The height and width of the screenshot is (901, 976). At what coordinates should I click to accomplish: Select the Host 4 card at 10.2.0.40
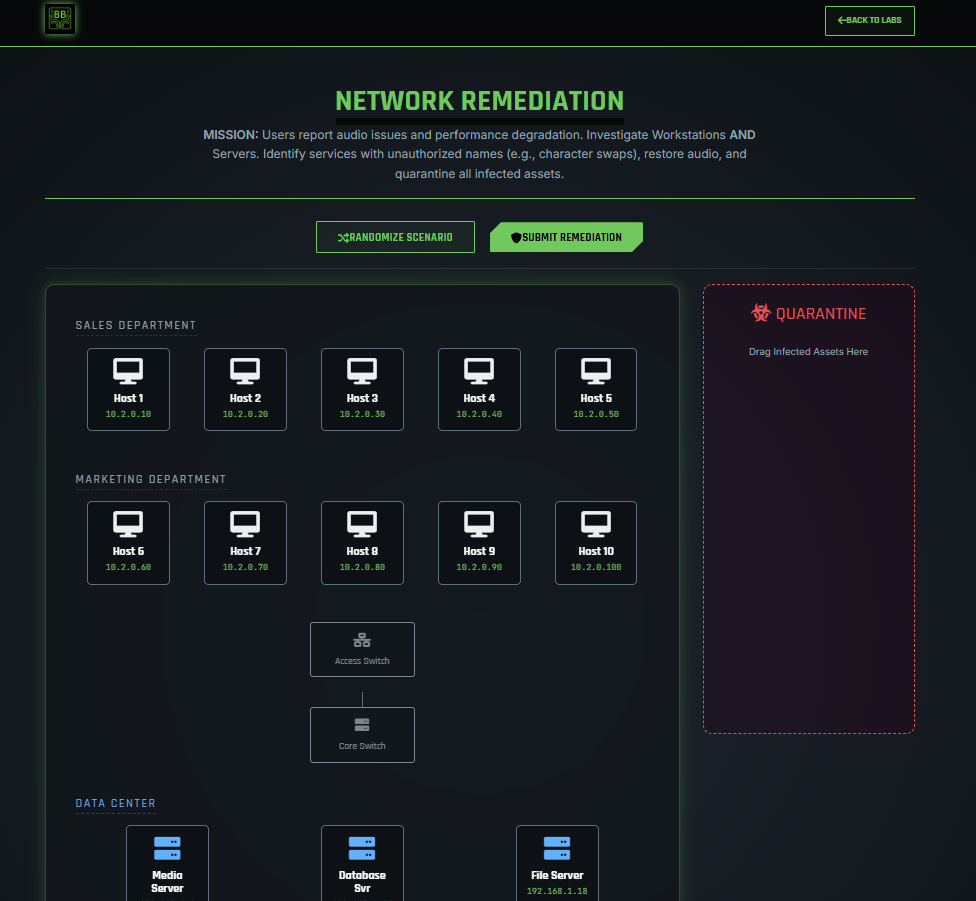coord(479,389)
